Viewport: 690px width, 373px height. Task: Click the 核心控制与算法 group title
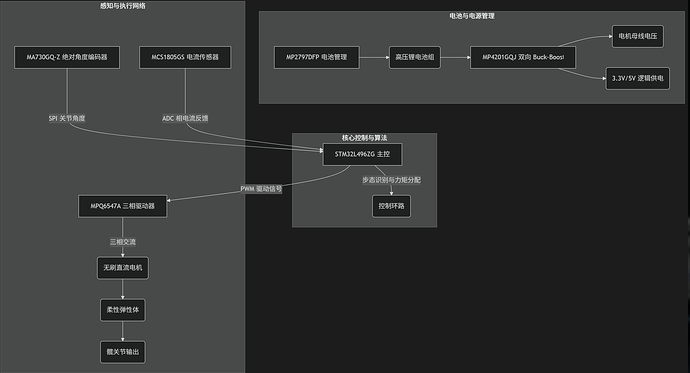pyautogui.click(x=364, y=138)
